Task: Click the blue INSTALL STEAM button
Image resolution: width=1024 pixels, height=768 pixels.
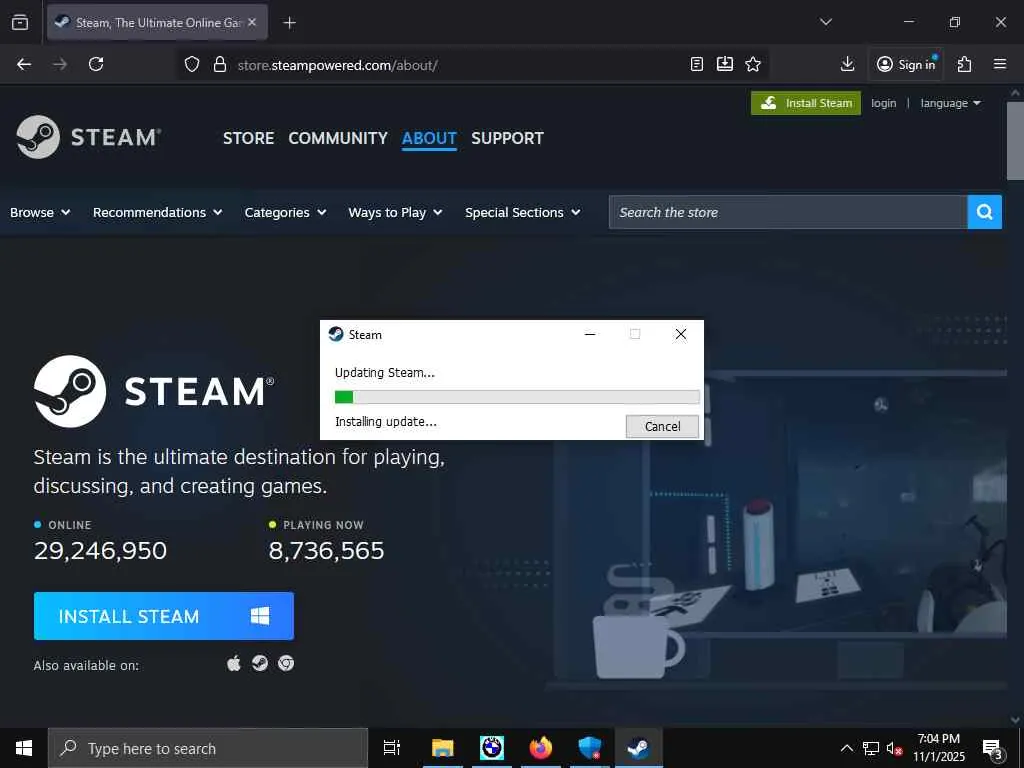Action: click(164, 616)
